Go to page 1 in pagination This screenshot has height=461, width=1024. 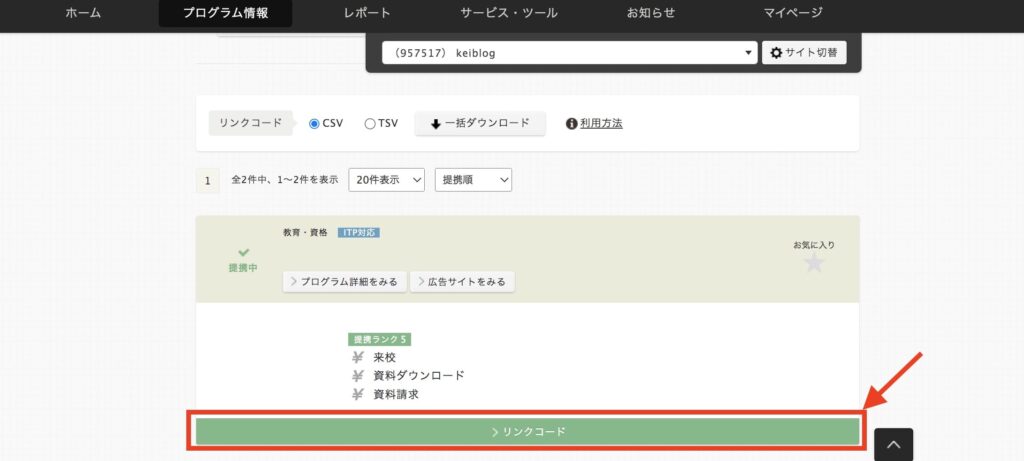pyautogui.click(x=208, y=180)
